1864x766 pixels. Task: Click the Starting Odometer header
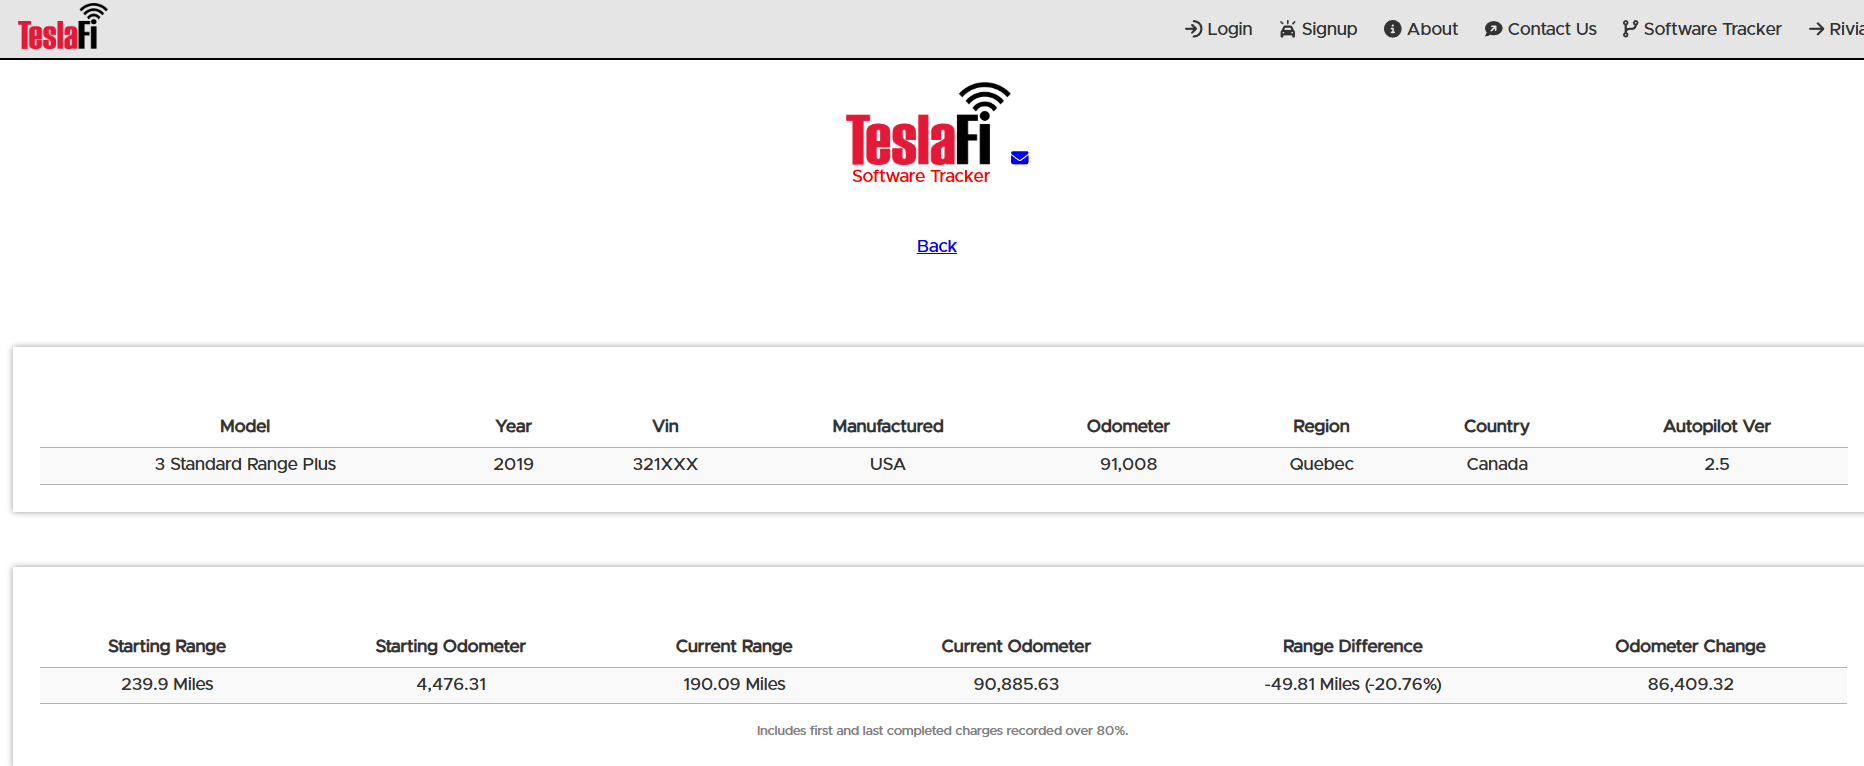click(x=450, y=646)
